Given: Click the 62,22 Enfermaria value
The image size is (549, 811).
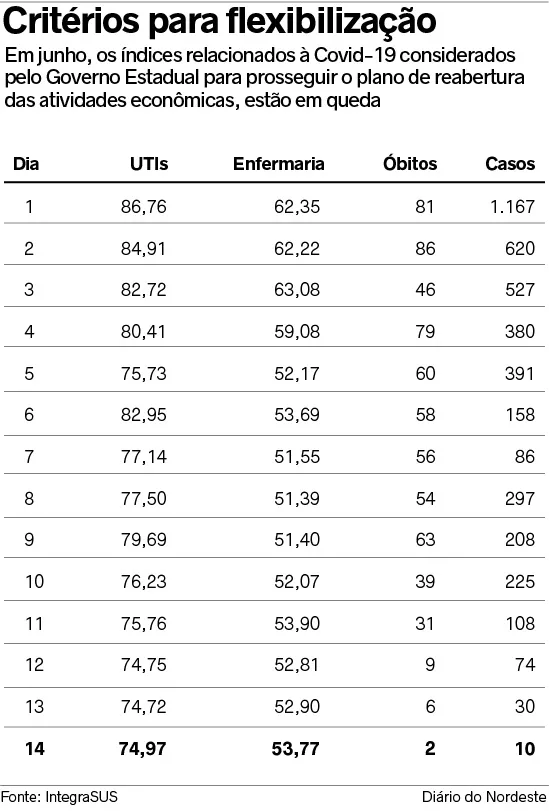Looking at the screenshot, I should pyautogui.click(x=296, y=248).
